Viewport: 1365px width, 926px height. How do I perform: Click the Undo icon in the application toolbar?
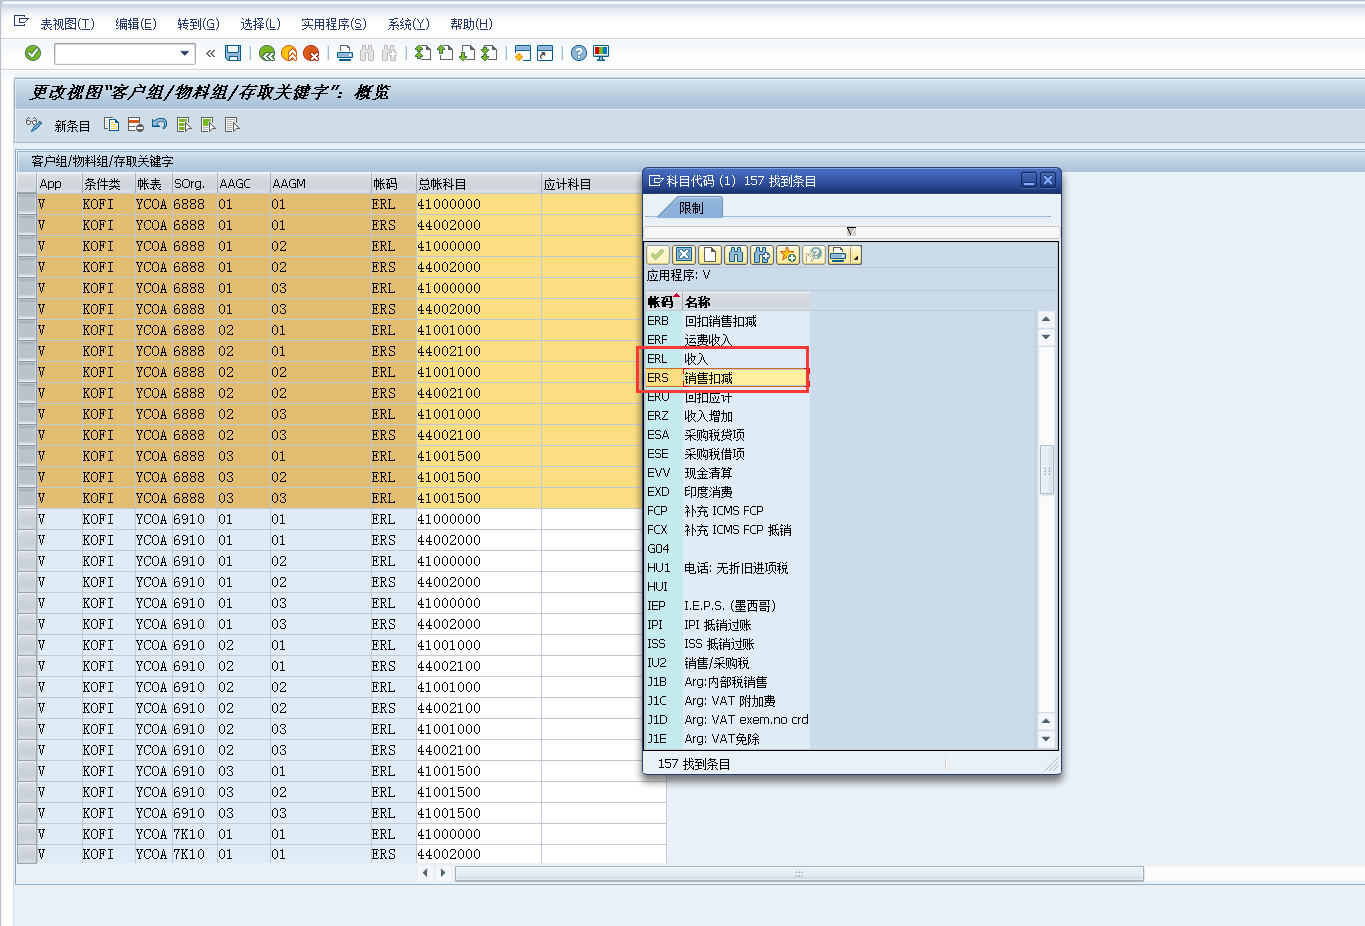(159, 125)
